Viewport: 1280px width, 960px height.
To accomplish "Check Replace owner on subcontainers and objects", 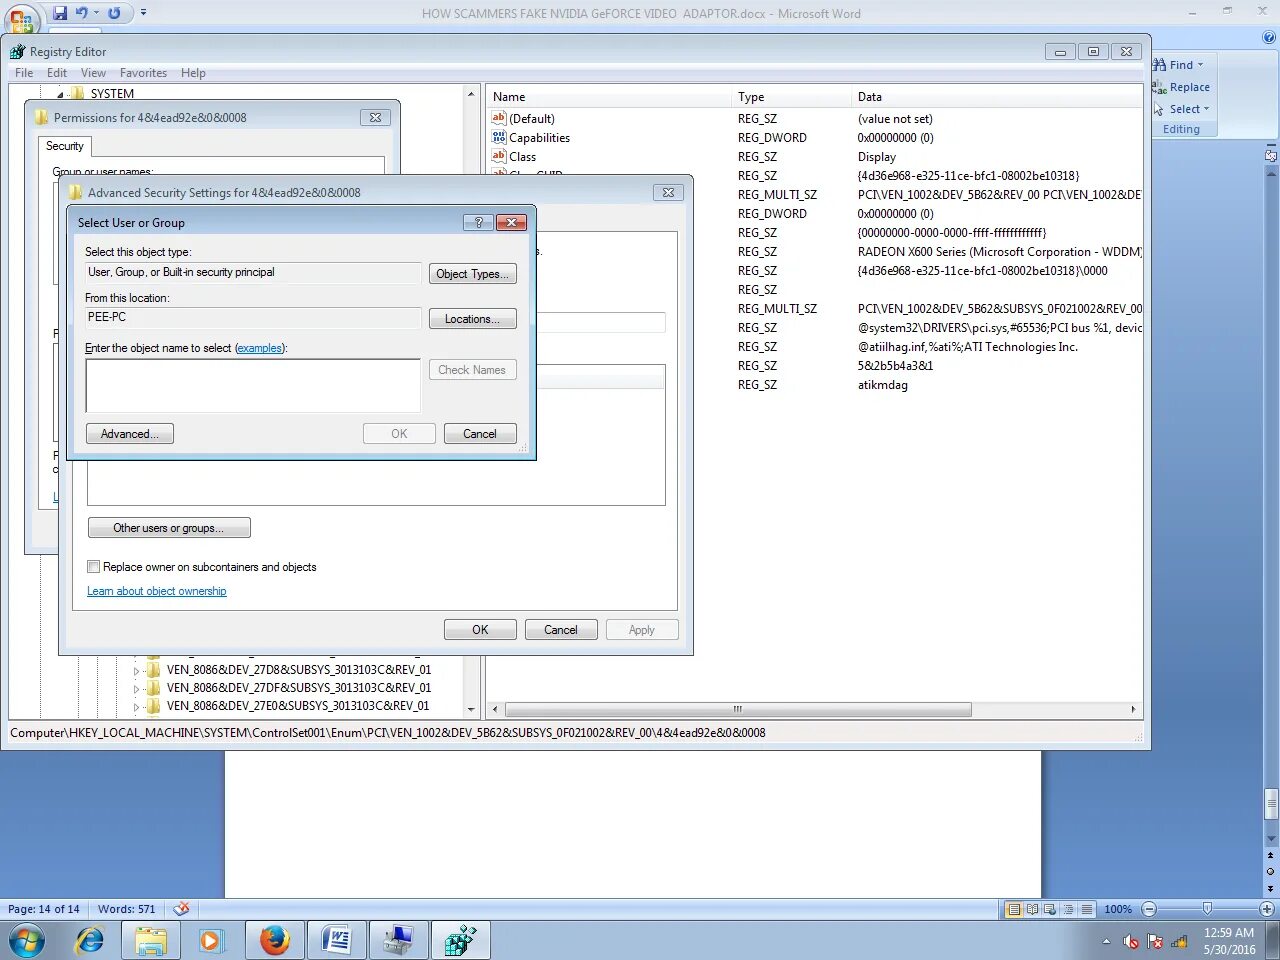I will 94,567.
